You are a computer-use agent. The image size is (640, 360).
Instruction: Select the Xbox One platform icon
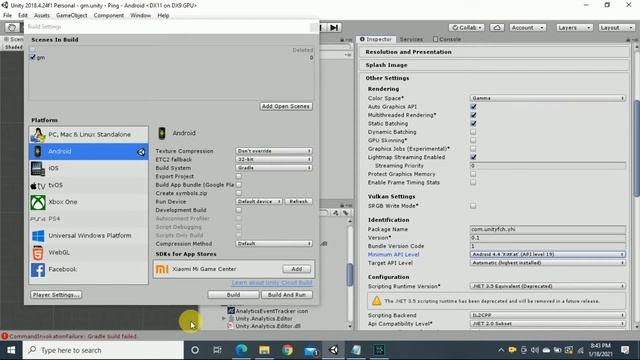[38, 202]
